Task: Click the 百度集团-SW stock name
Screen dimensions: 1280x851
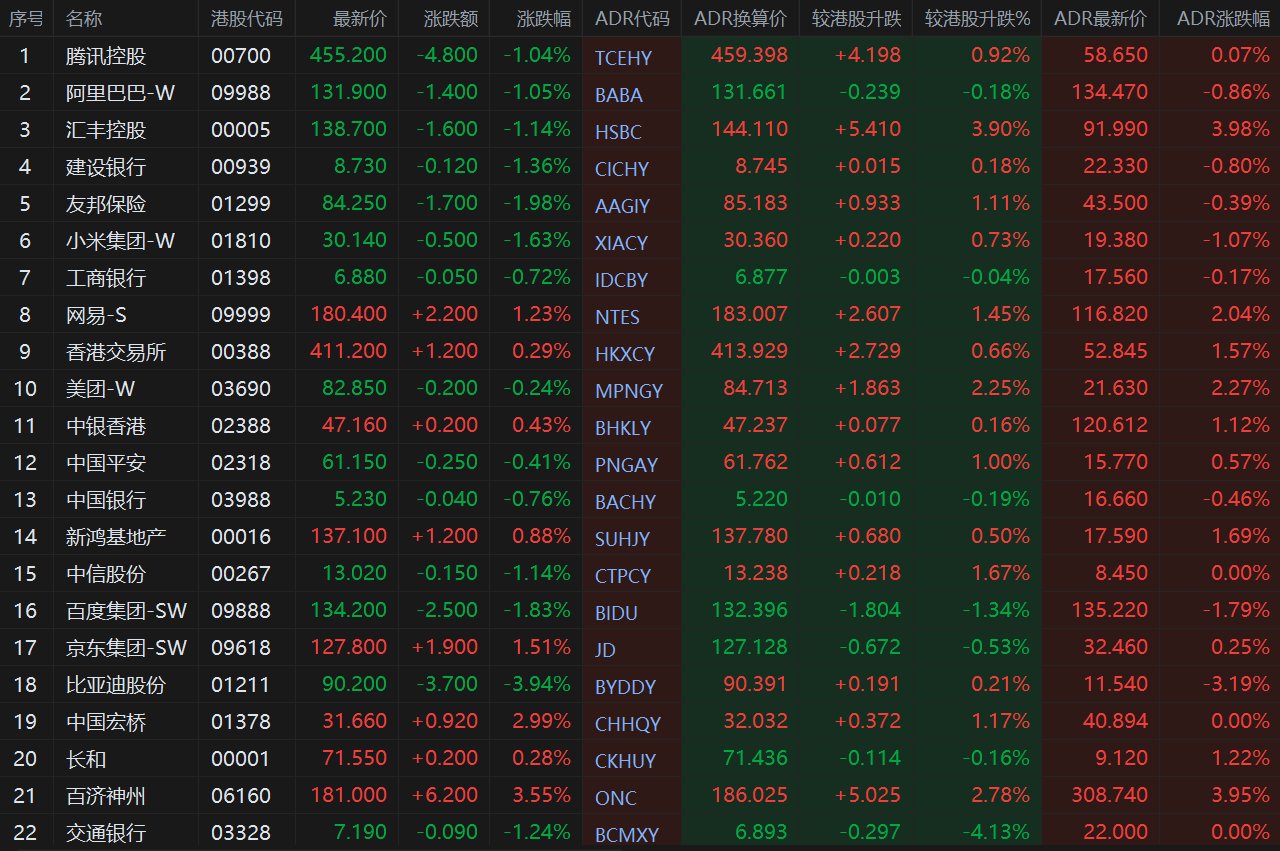Action: click(x=127, y=611)
